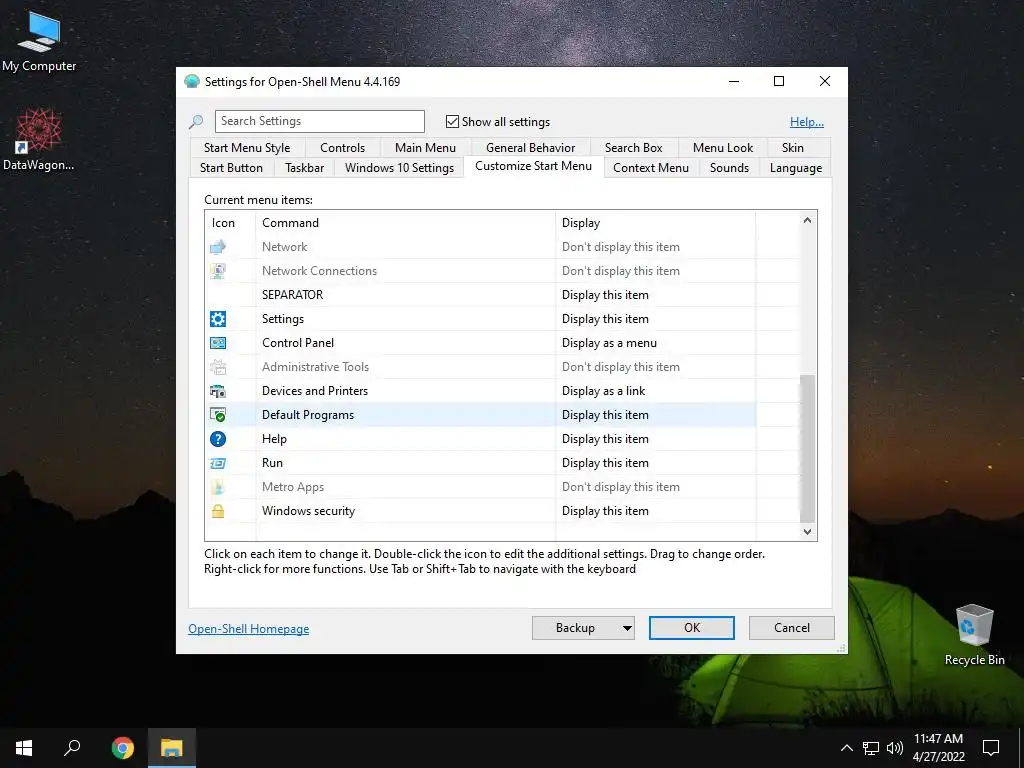Select the Run command text
The height and width of the screenshot is (768, 1024).
click(272, 463)
